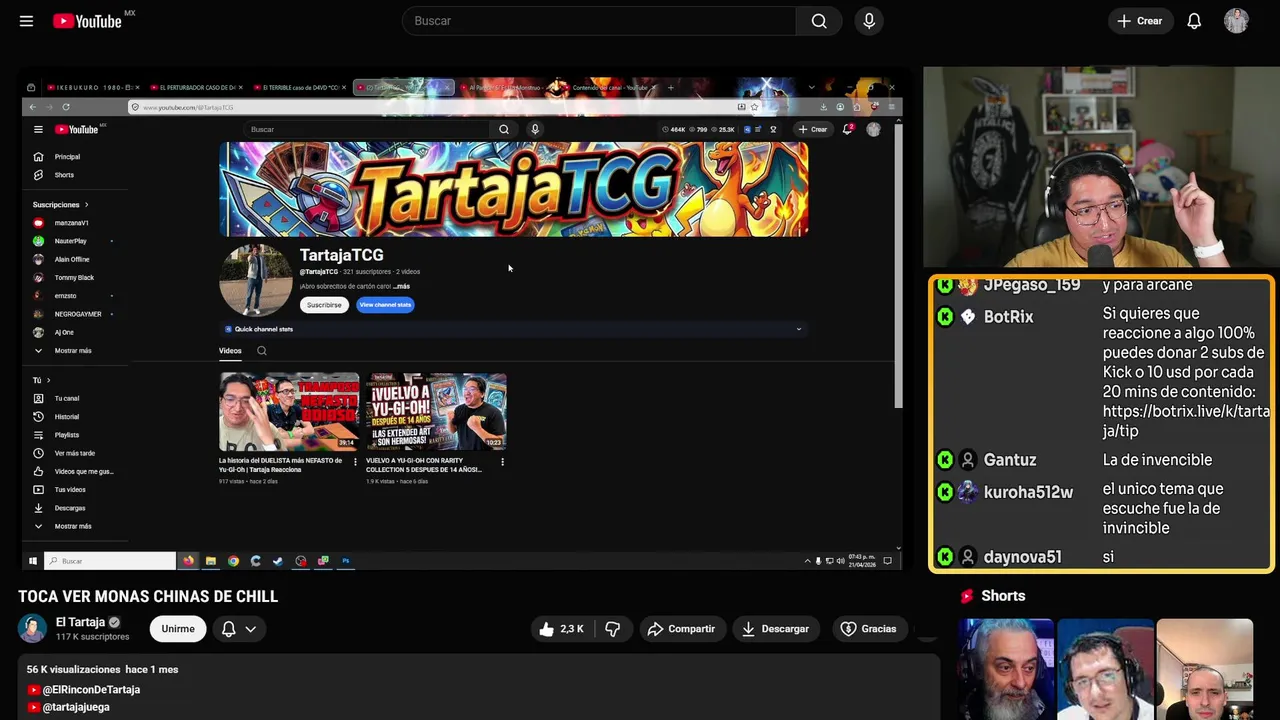
Task: In streamed browser, click Descargas sidebar entry
Action: [x=69, y=508]
